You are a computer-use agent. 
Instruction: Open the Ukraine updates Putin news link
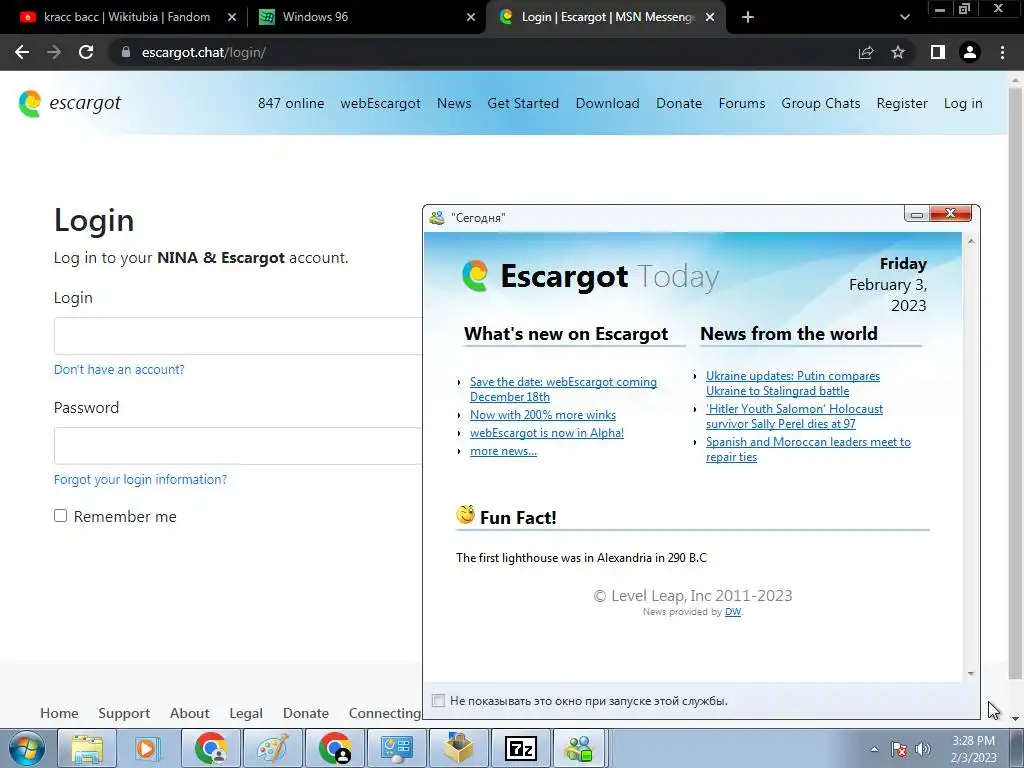793,383
